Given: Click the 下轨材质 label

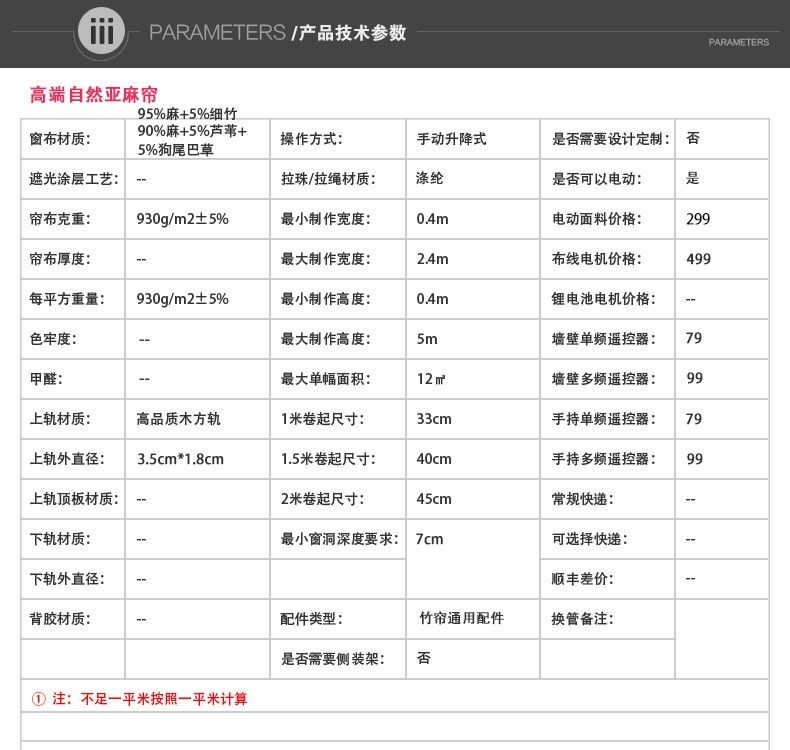Looking at the screenshot, I should click(x=60, y=539).
